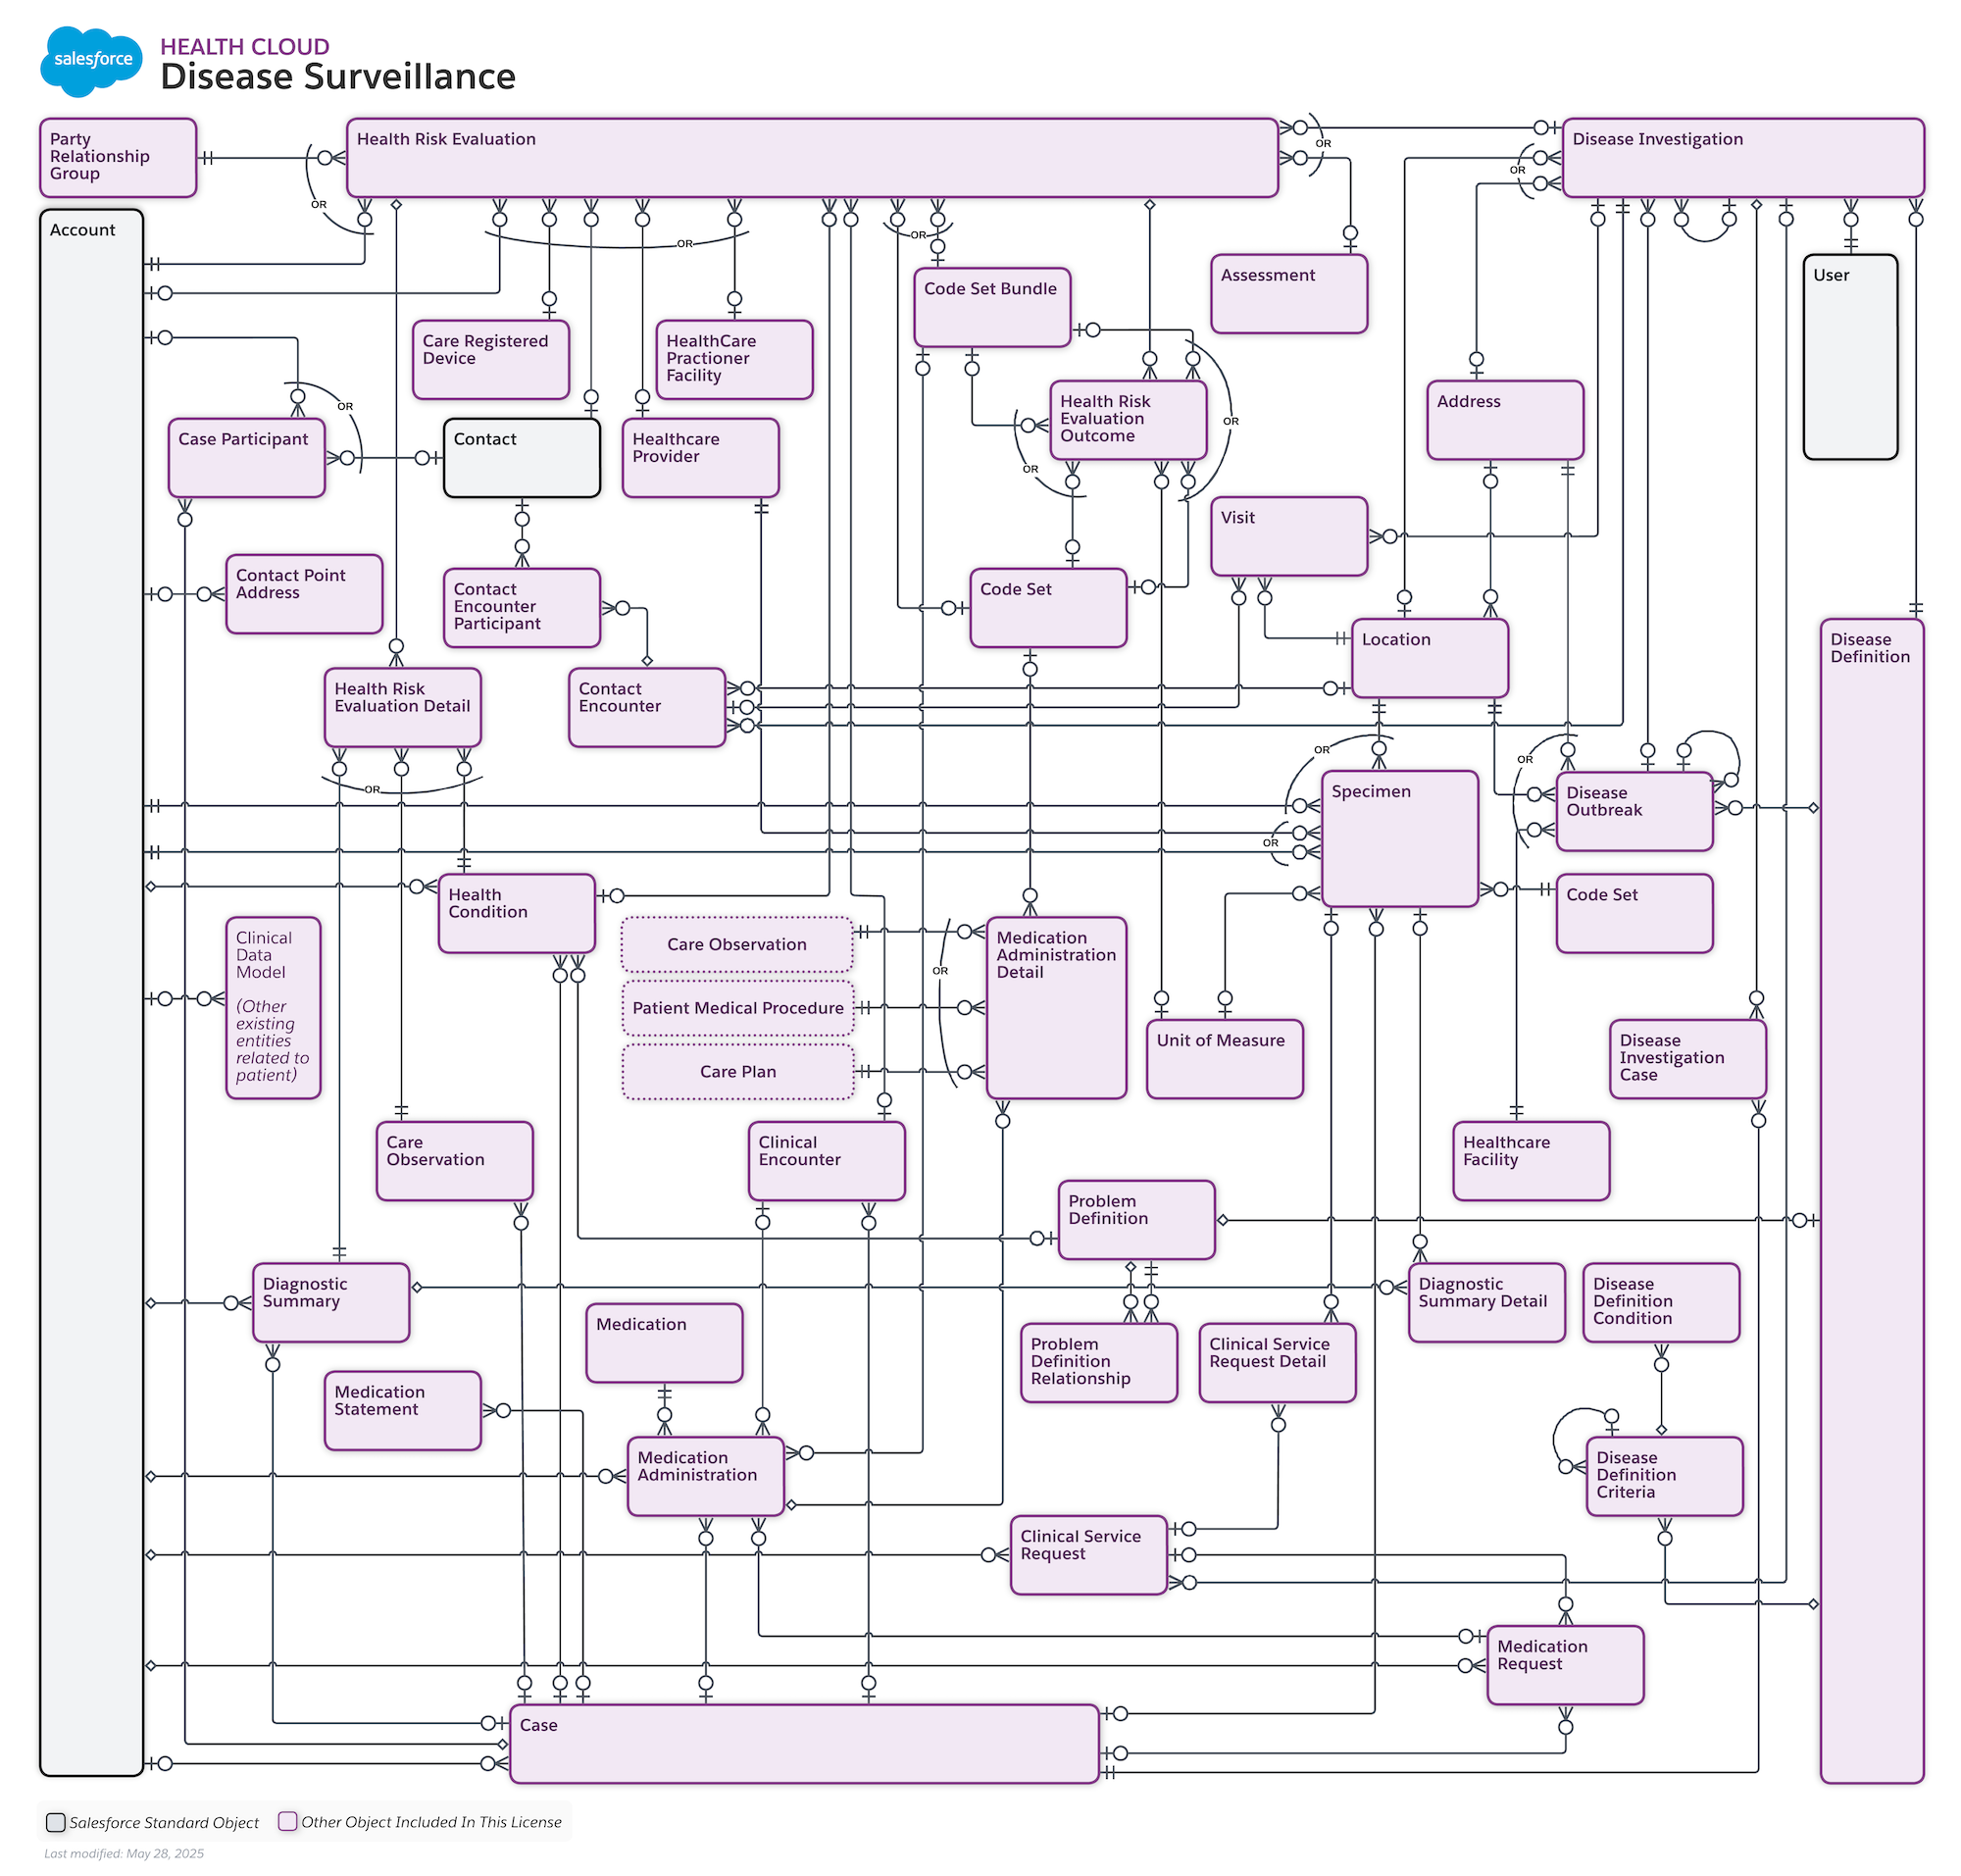Image resolution: width=1961 pixels, height=1876 pixels.
Task: Click the Address entity box
Action: 1505,420
